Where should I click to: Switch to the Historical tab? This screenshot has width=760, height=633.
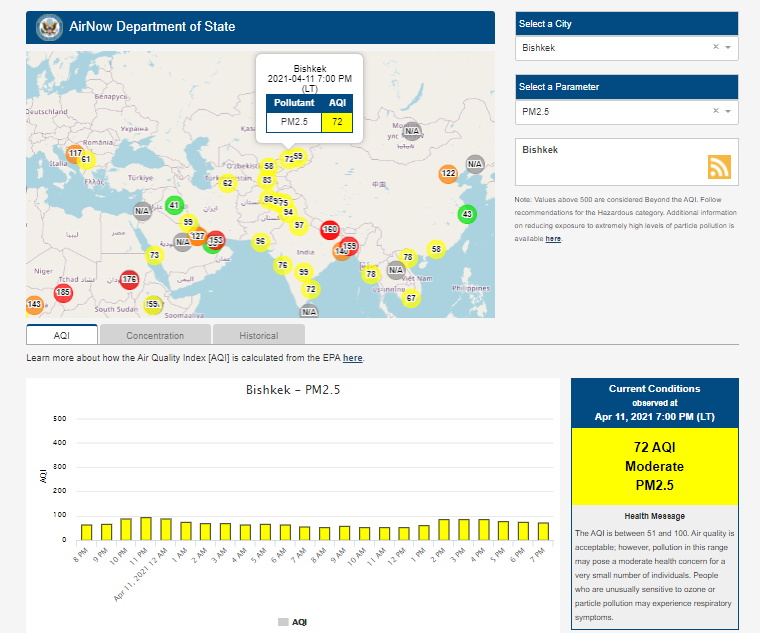click(258, 335)
